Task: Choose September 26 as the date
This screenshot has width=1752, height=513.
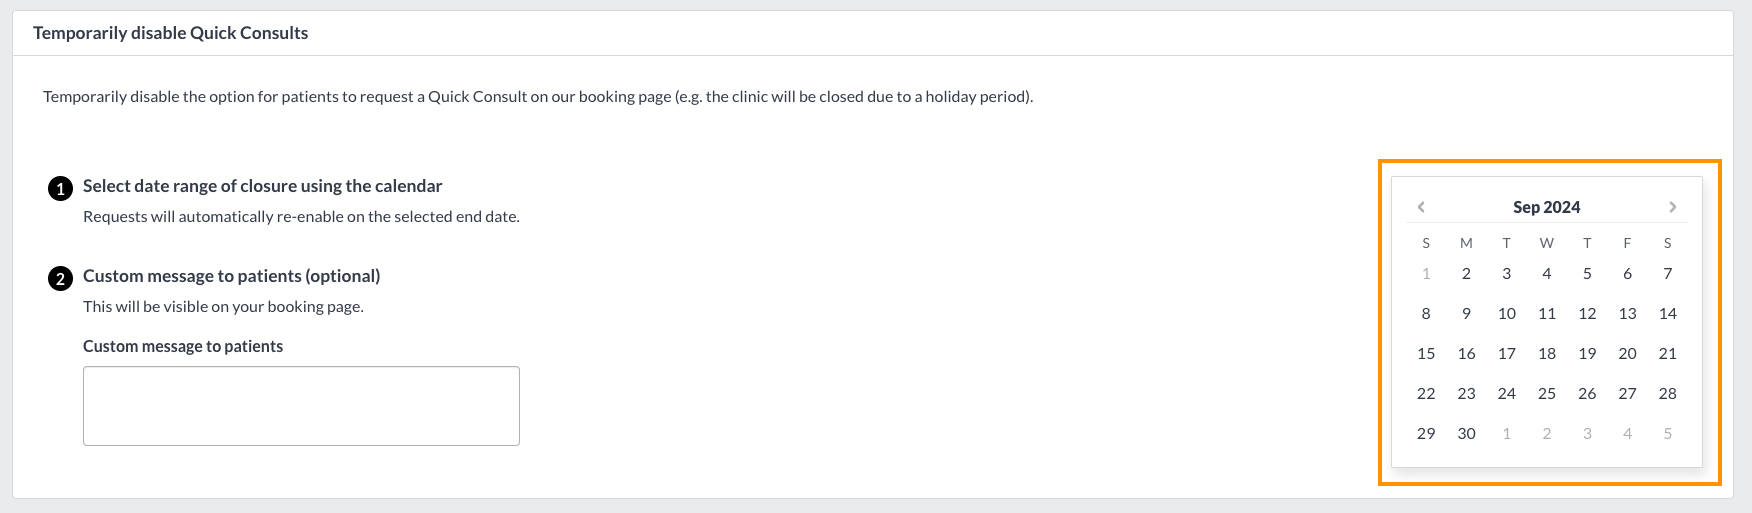Action: click(x=1587, y=393)
